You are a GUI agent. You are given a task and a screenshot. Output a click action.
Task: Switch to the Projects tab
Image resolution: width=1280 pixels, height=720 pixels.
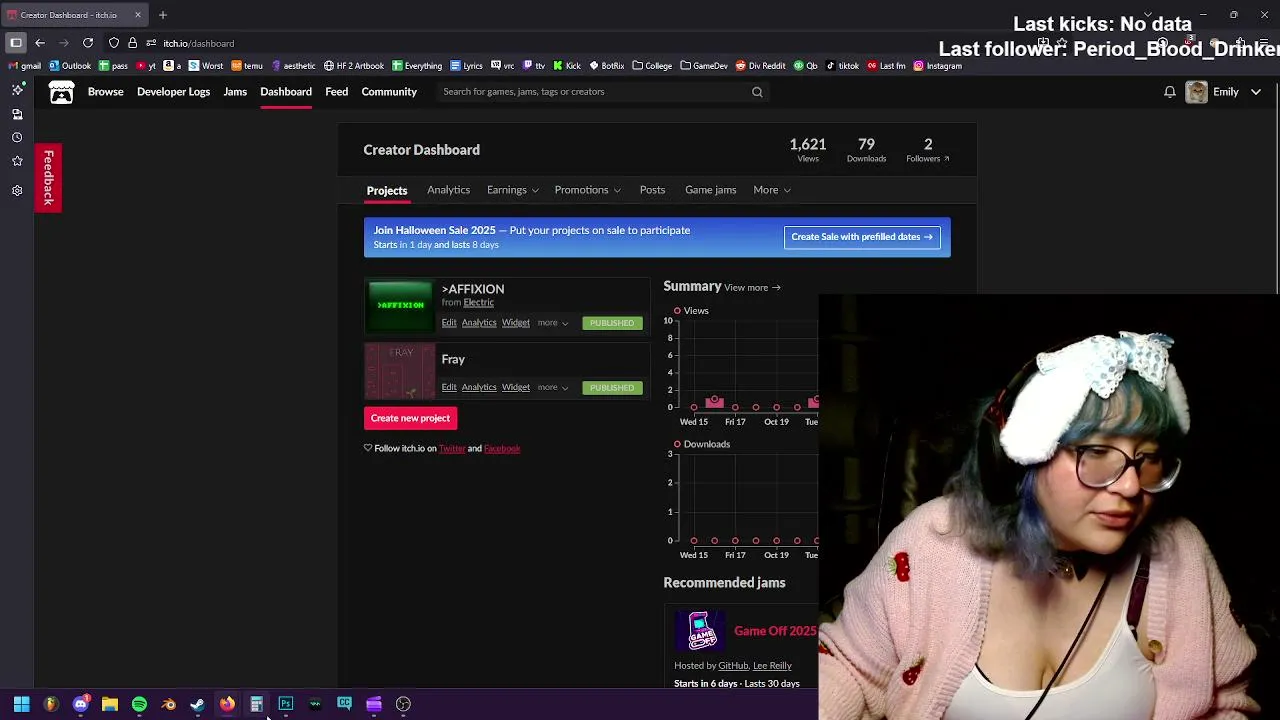pyautogui.click(x=387, y=190)
